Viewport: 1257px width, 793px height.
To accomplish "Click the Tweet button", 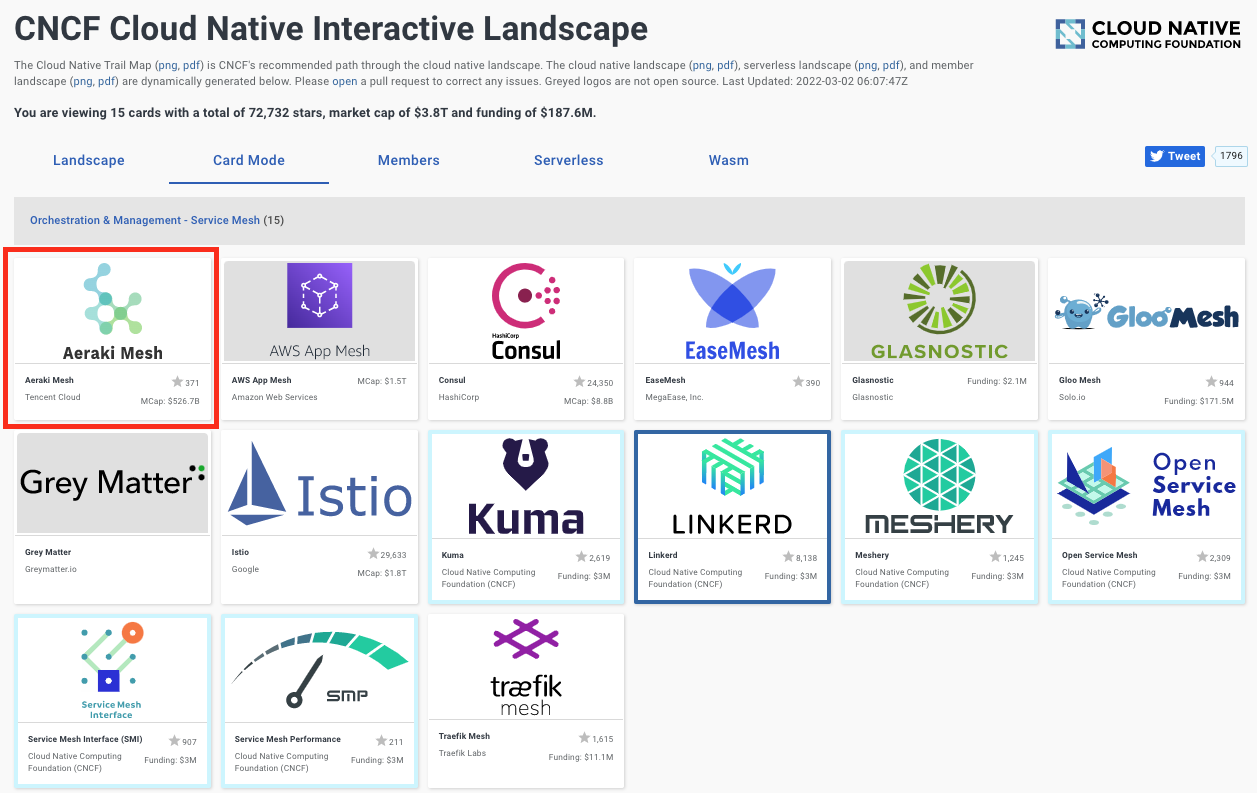I will (x=1174, y=156).
